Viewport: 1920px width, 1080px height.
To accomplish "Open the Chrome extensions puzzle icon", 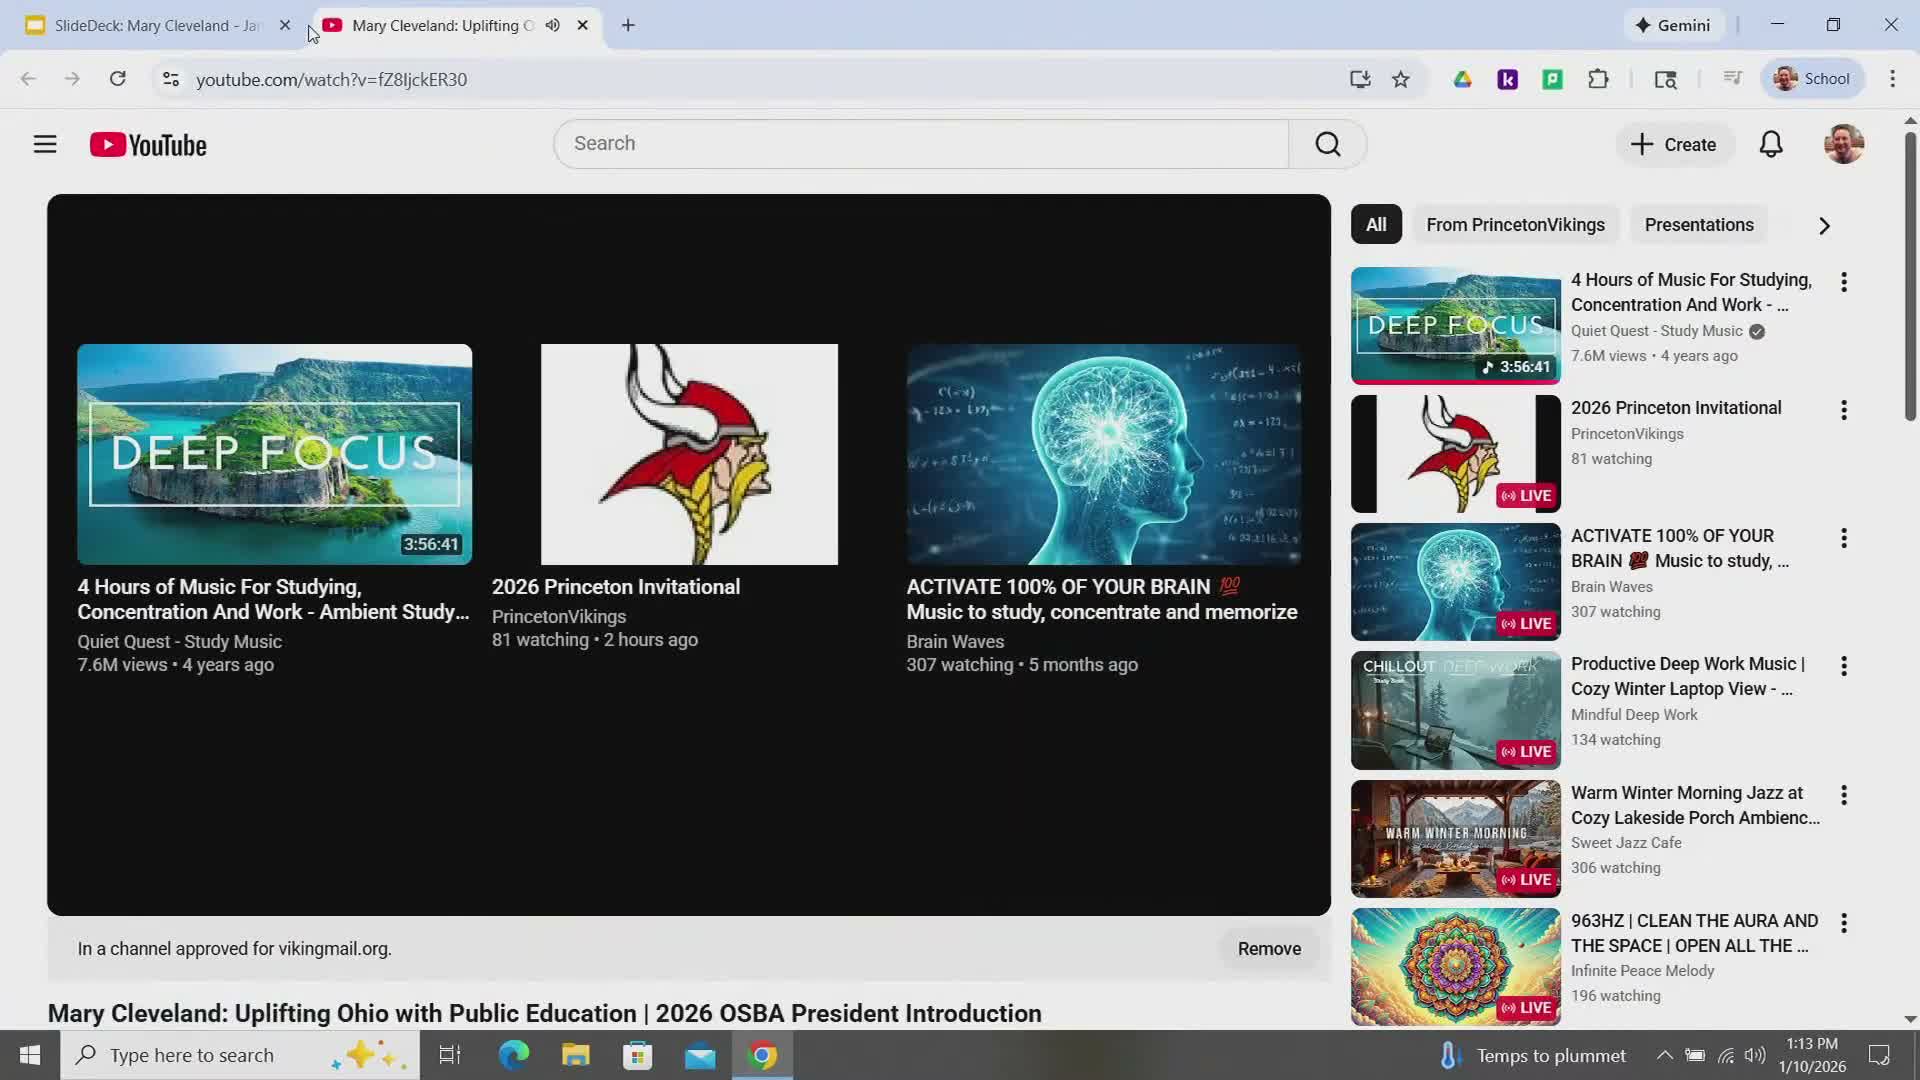I will pyautogui.click(x=1598, y=79).
